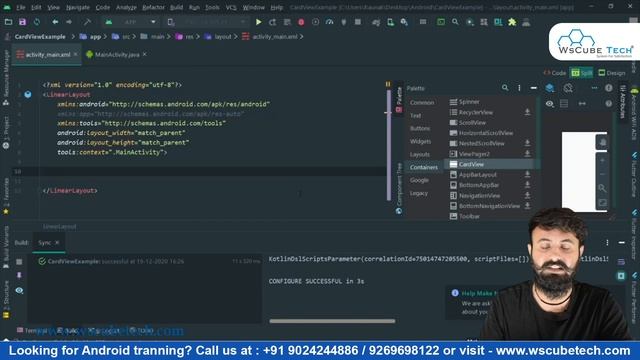Switch editor to Split view
The height and width of the screenshot is (360, 640).
coord(582,73)
